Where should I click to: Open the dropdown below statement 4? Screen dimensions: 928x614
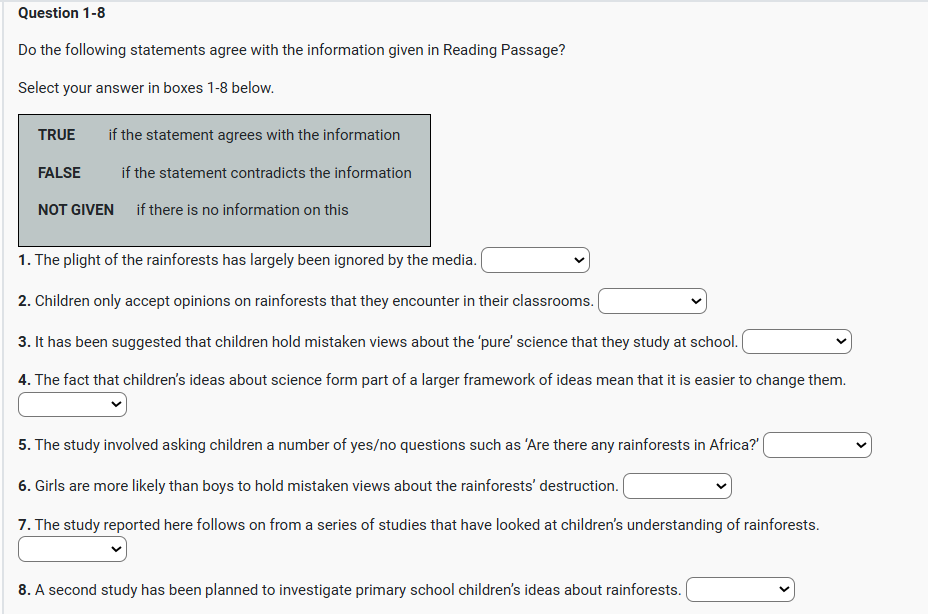[72, 405]
